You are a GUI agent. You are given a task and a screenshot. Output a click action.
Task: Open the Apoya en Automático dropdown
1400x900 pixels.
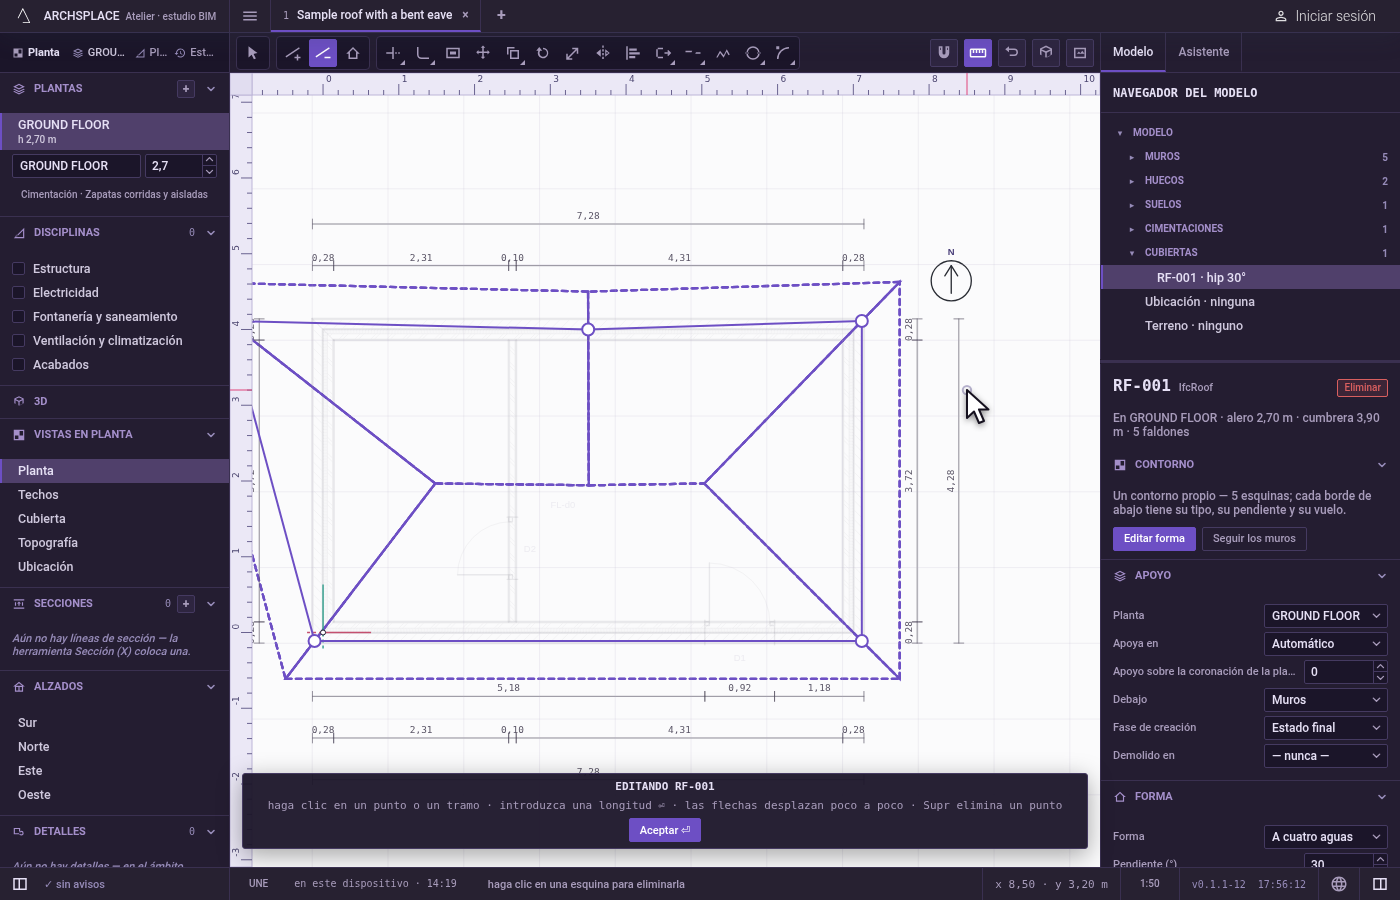coord(1325,644)
